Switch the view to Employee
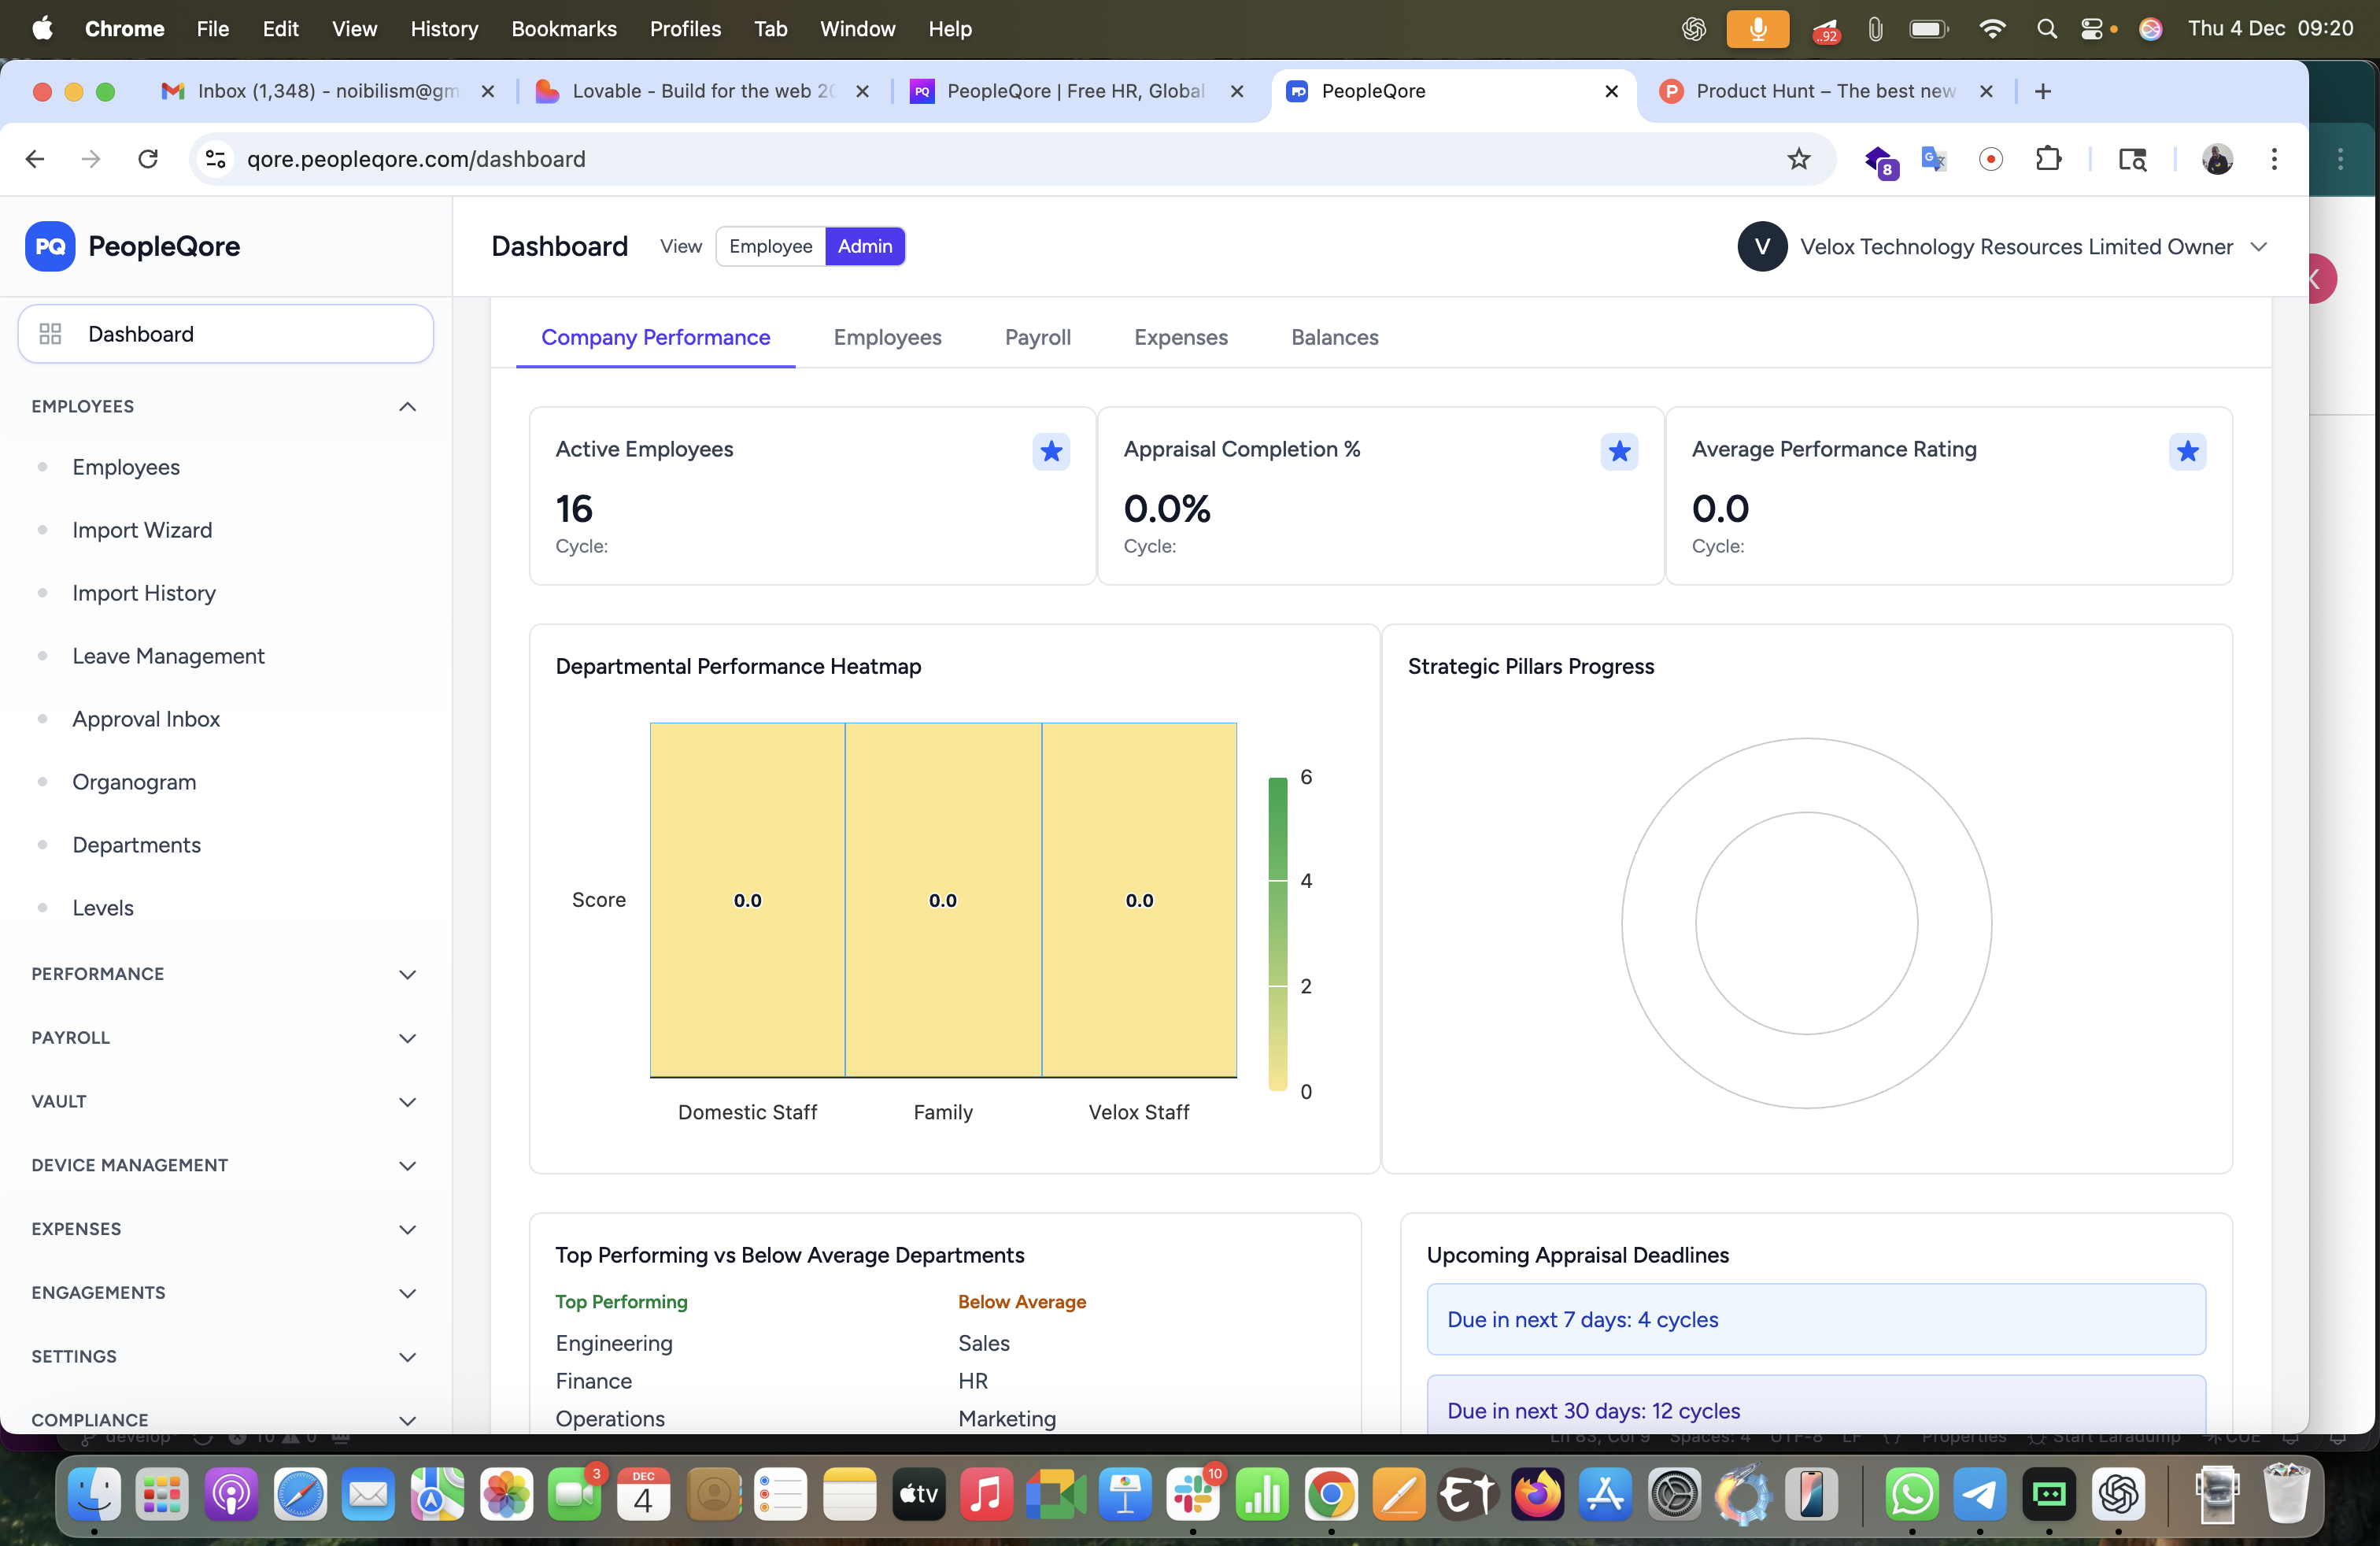The height and width of the screenshot is (1546, 2380). (x=770, y=246)
